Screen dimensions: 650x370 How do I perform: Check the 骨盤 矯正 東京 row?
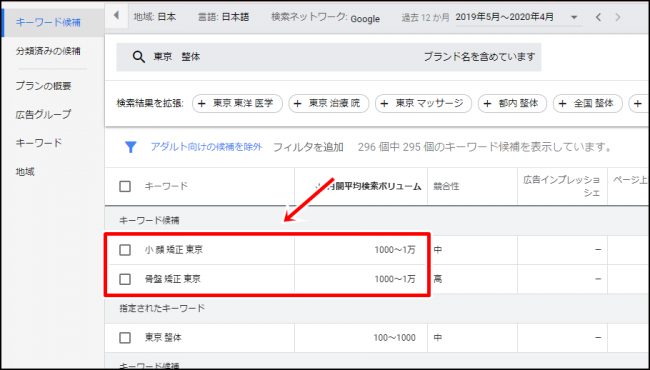pos(125,279)
